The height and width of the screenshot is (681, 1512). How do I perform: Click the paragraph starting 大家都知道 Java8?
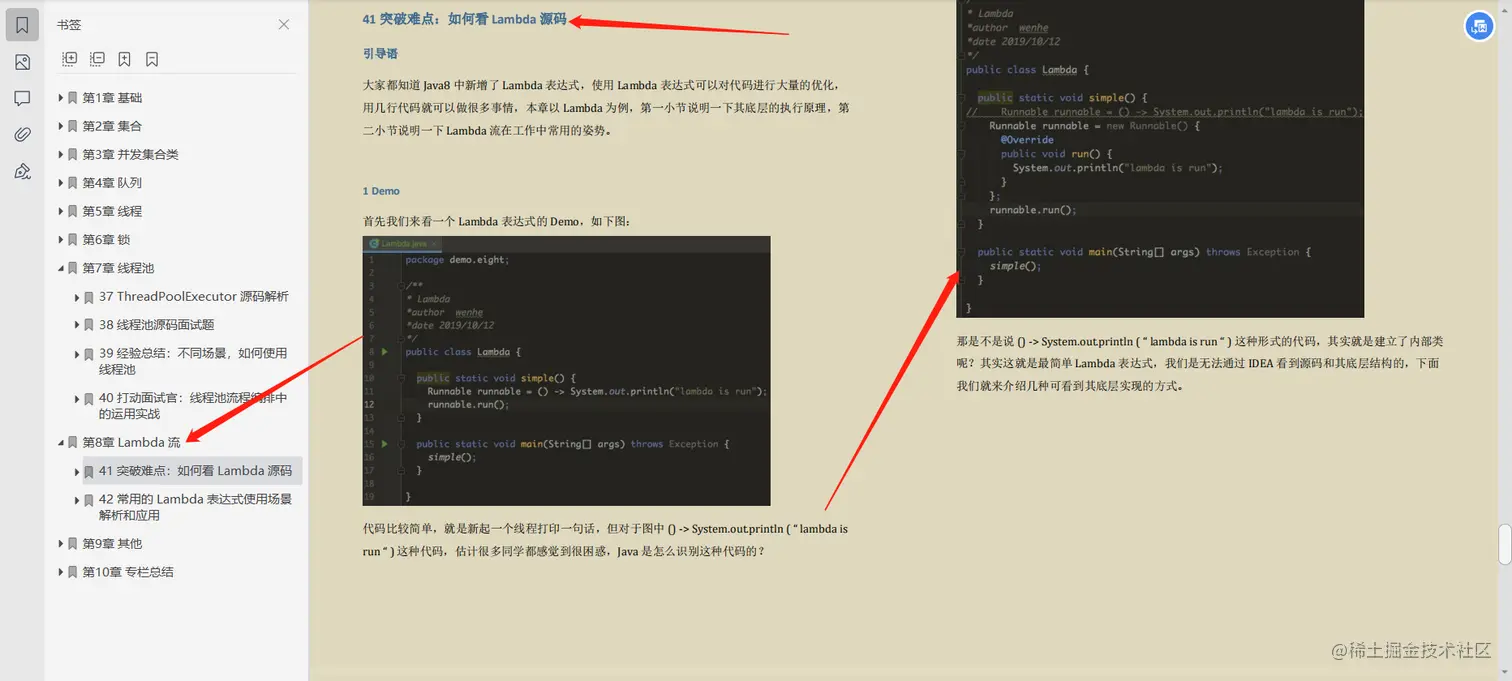pos(606,108)
